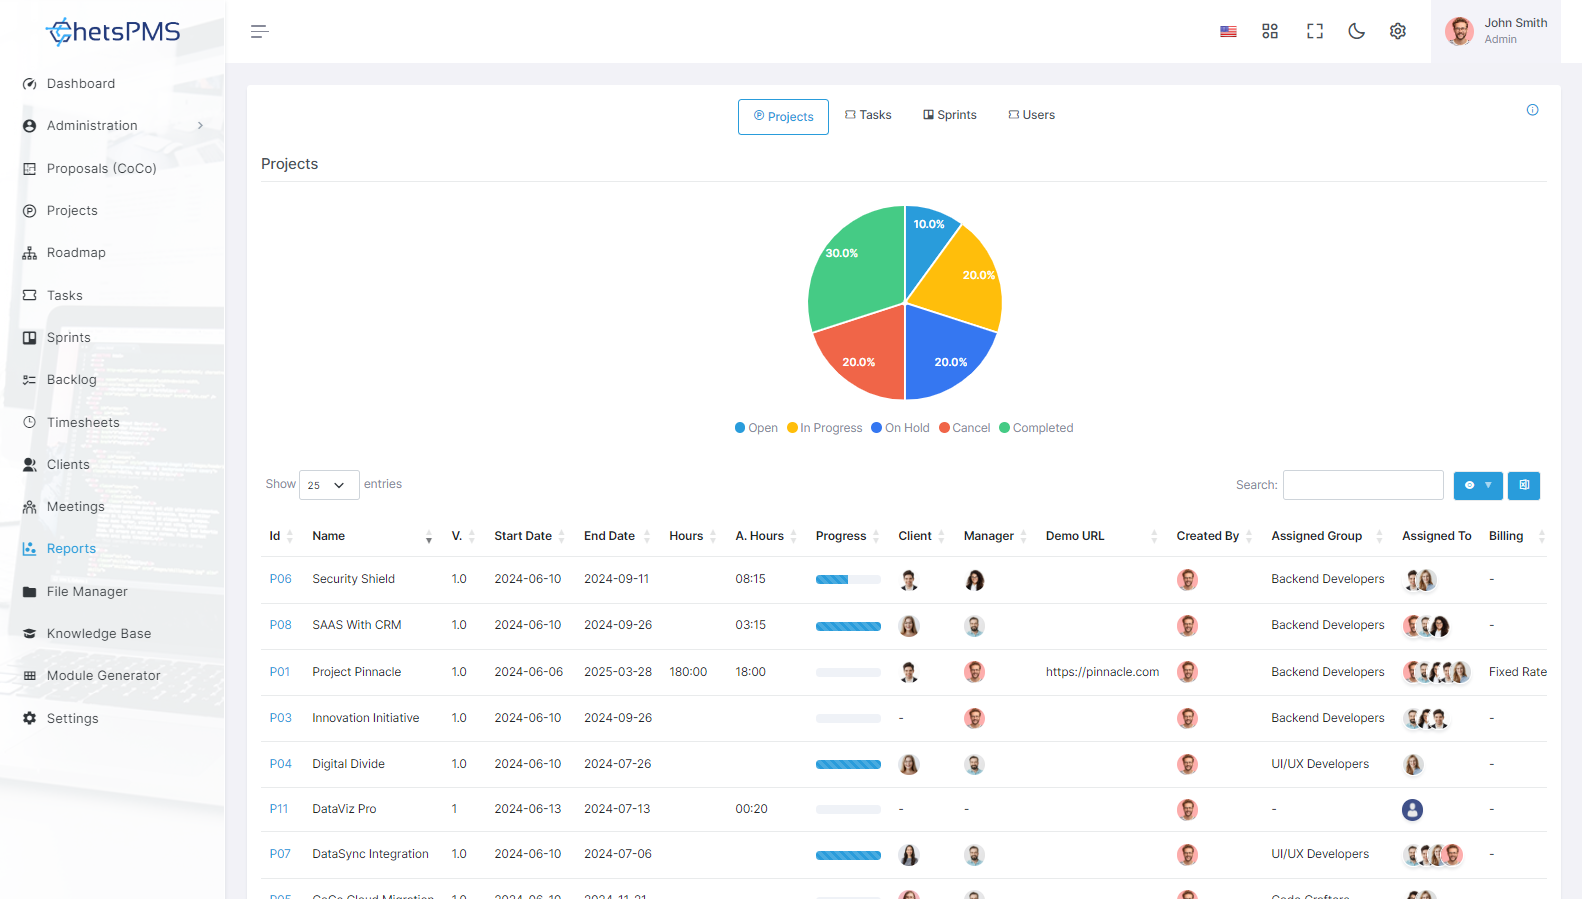Image resolution: width=1582 pixels, height=899 pixels.
Task: Toggle Open series in chart legend
Action: click(x=756, y=428)
